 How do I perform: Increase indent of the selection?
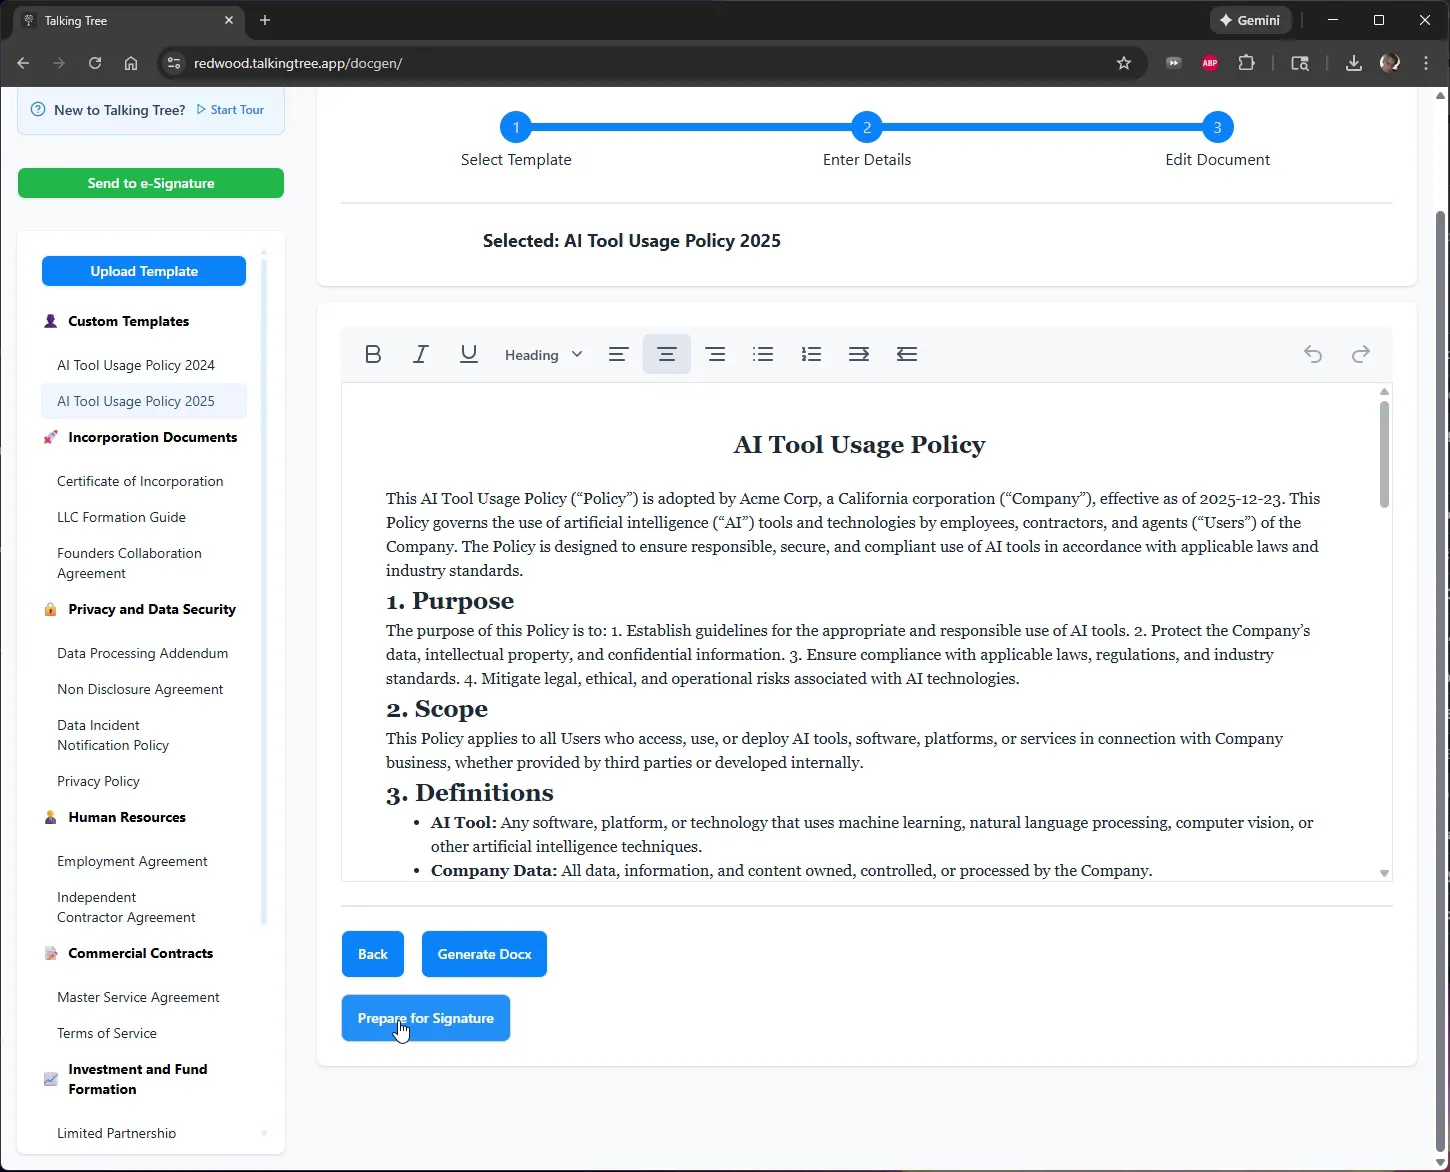coord(859,354)
